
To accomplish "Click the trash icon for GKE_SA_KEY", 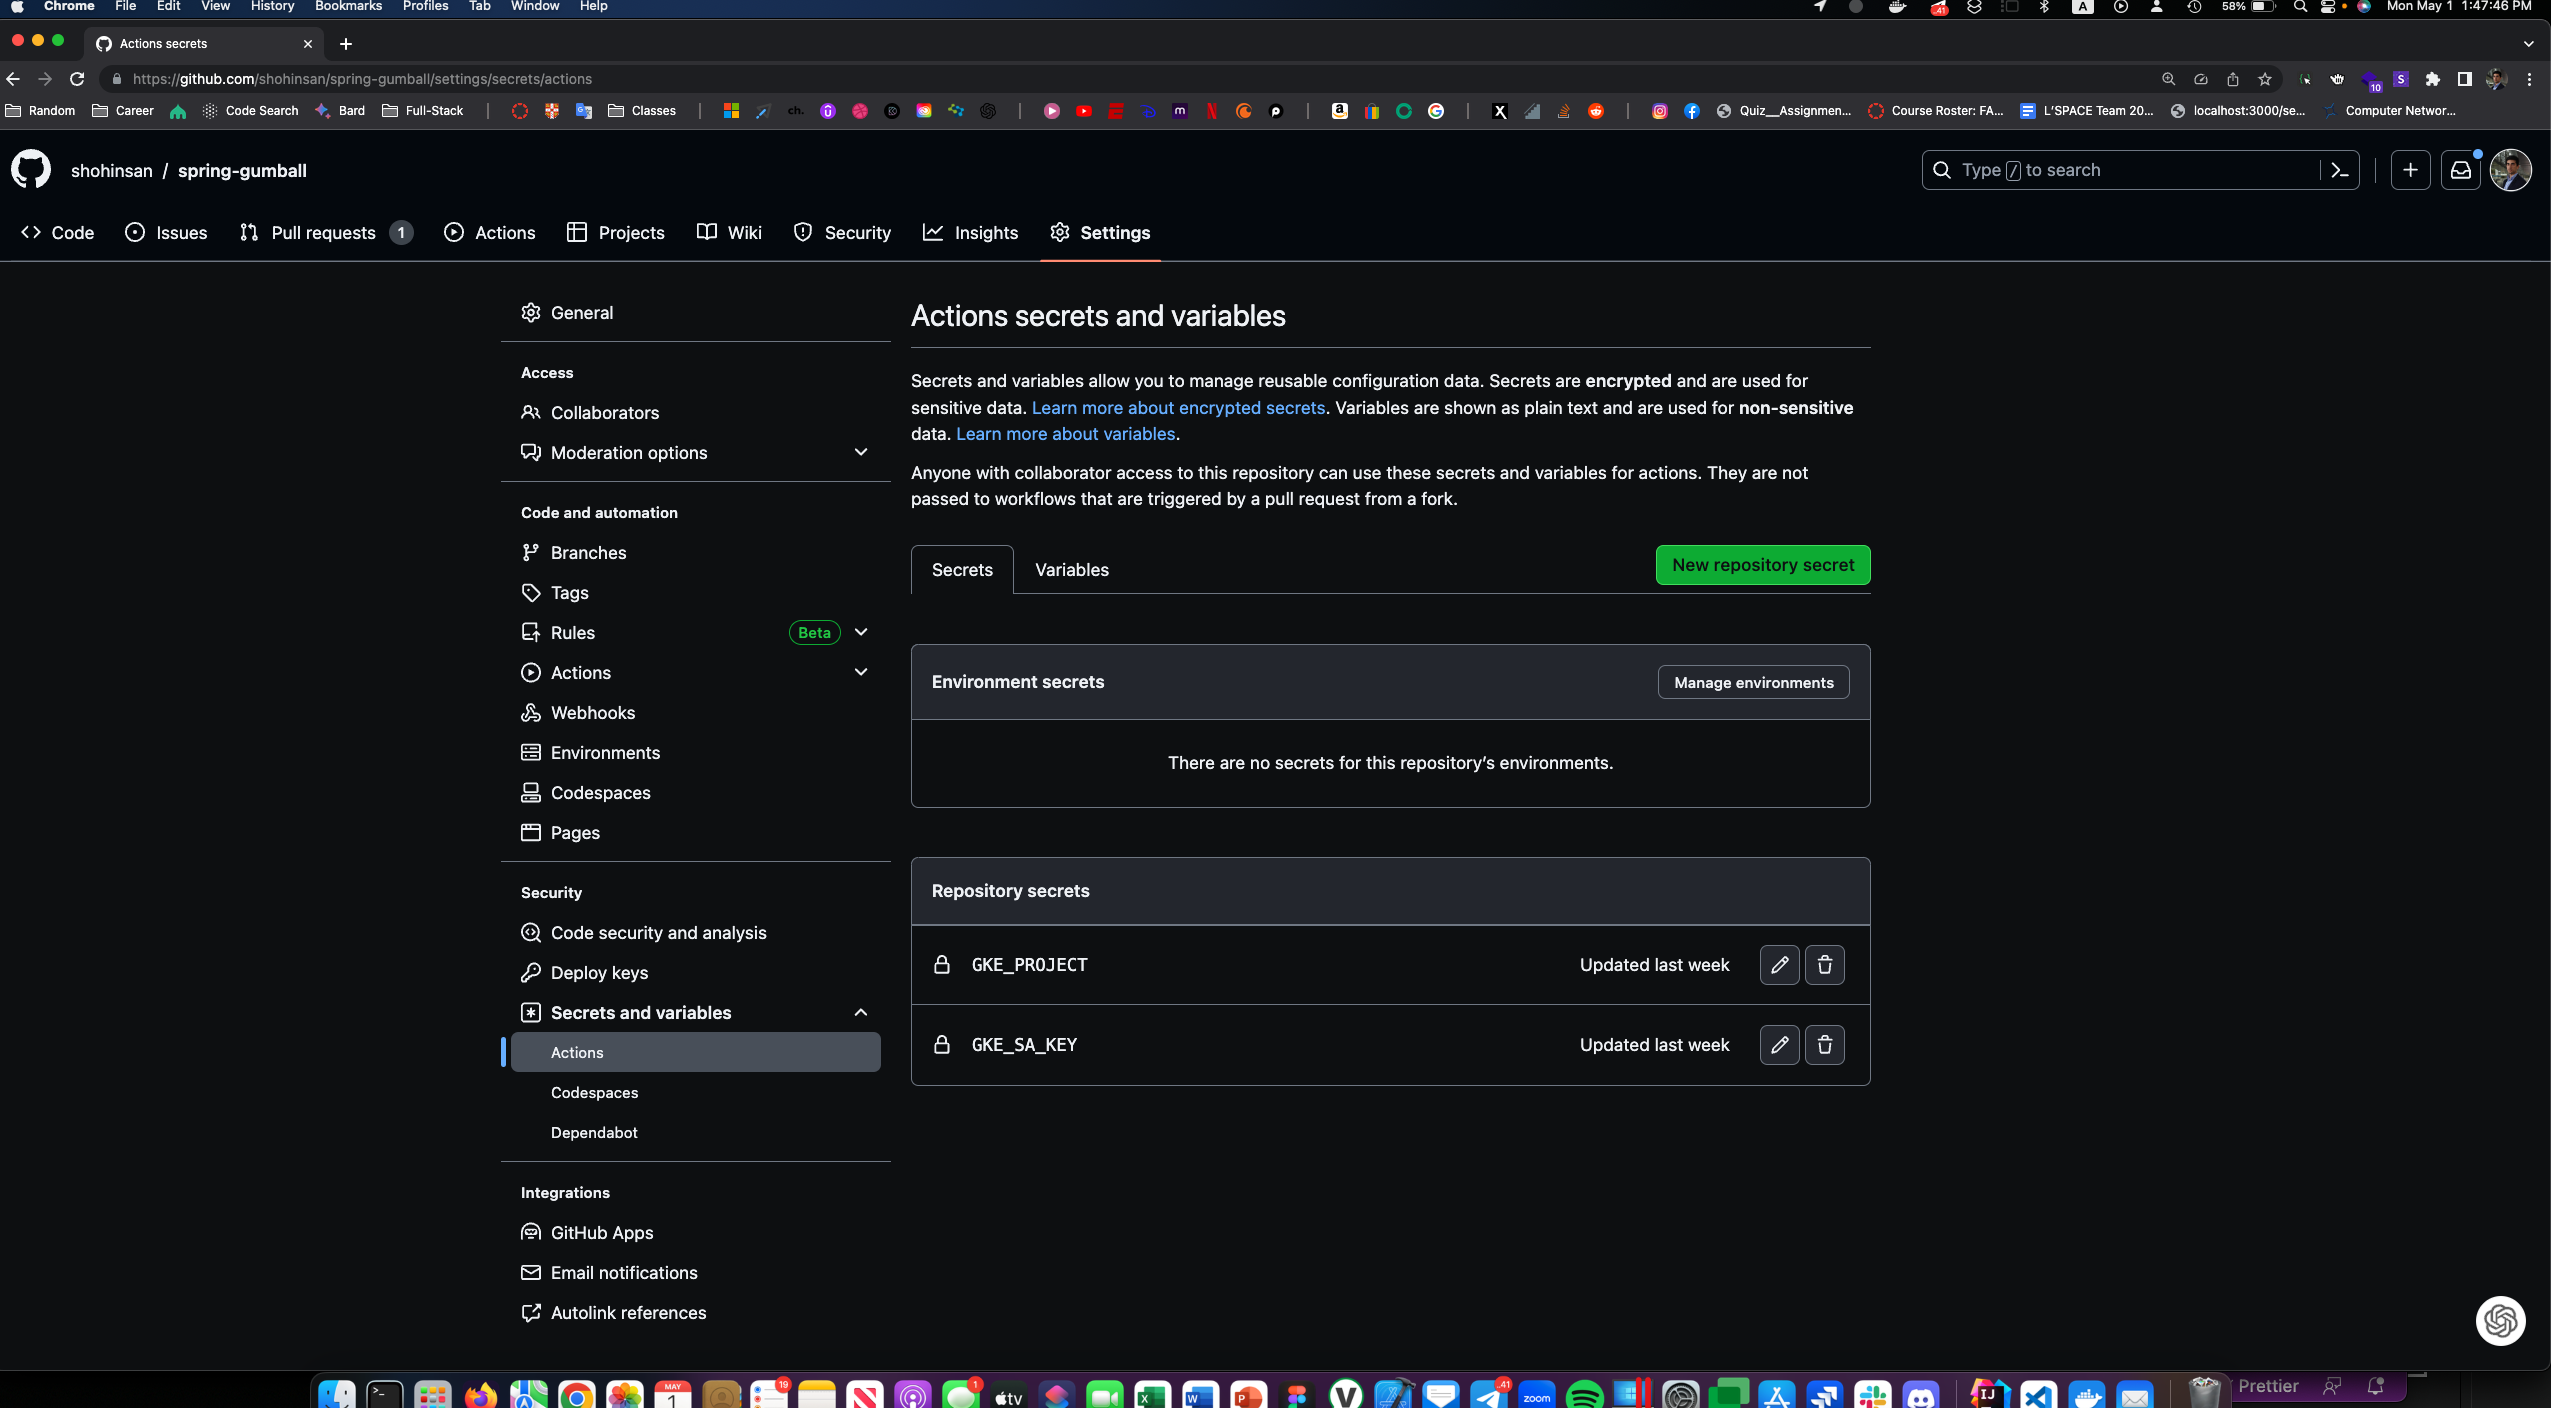I will 1824,1045.
